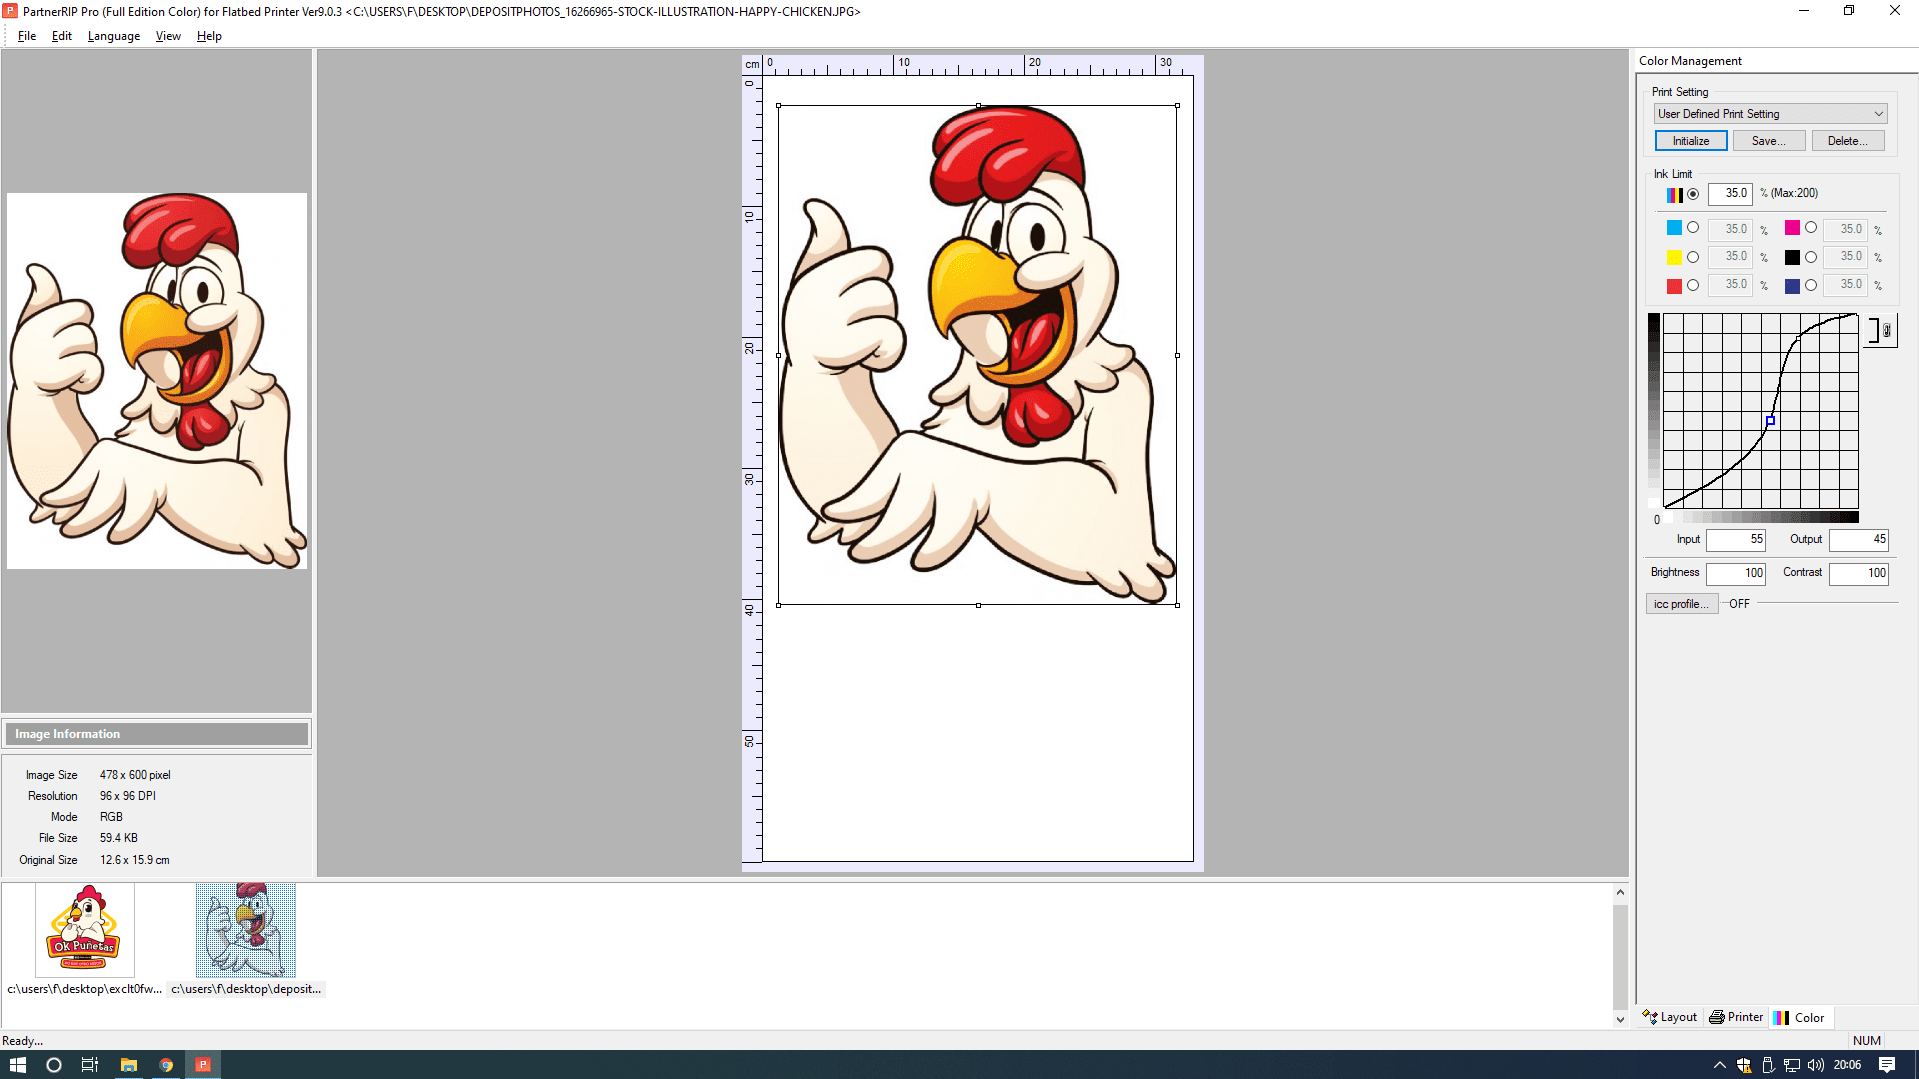This screenshot has width=1919, height=1079.
Task: Click the blue control point on the curve
Action: (1770, 421)
